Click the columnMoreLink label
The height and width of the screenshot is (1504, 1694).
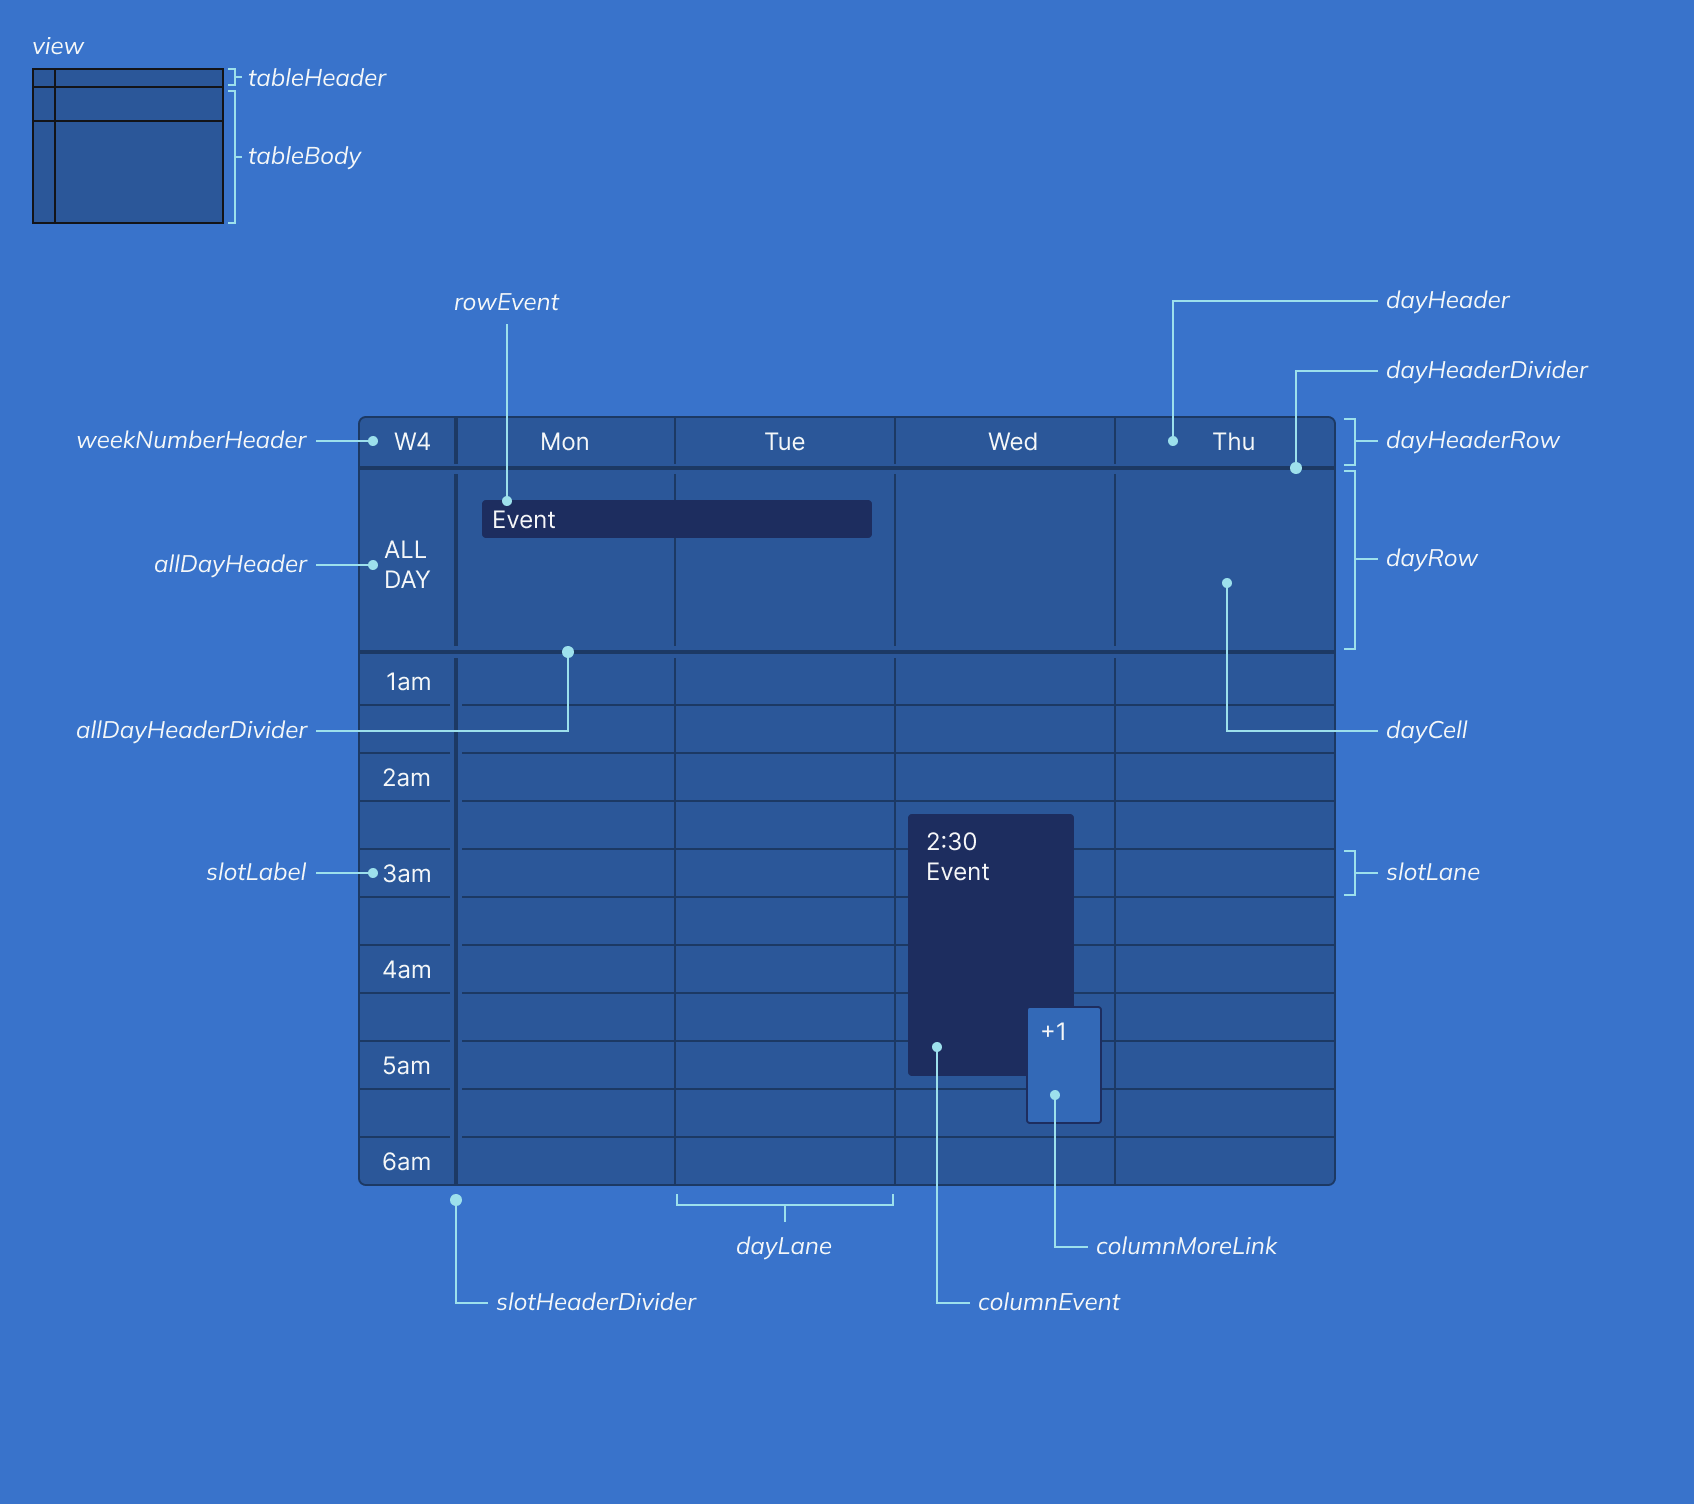[x=1186, y=1245]
